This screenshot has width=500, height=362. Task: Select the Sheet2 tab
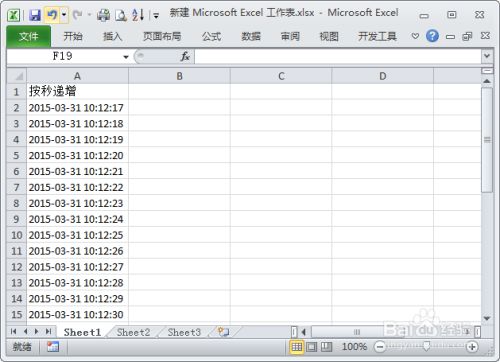[x=133, y=332]
